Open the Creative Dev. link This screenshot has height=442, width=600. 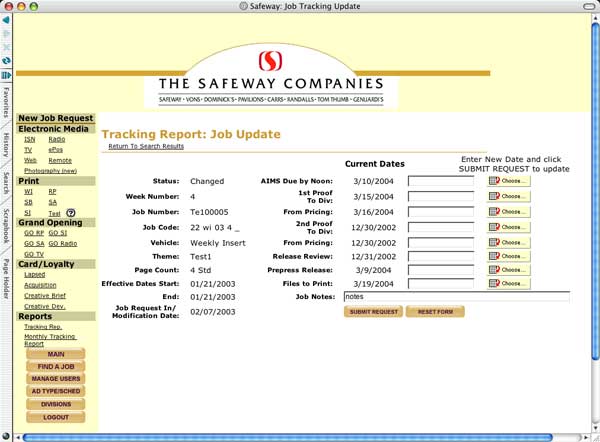click(45, 306)
